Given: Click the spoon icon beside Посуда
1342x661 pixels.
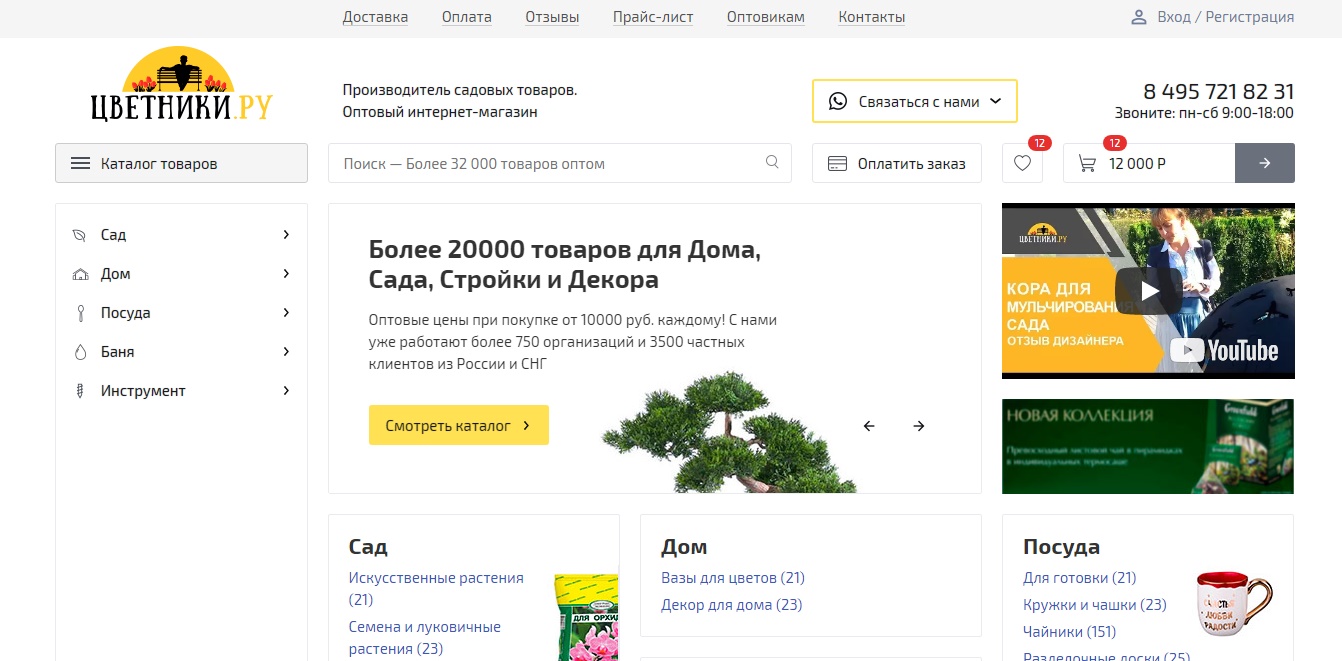Looking at the screenshot, I should point(80,313).
